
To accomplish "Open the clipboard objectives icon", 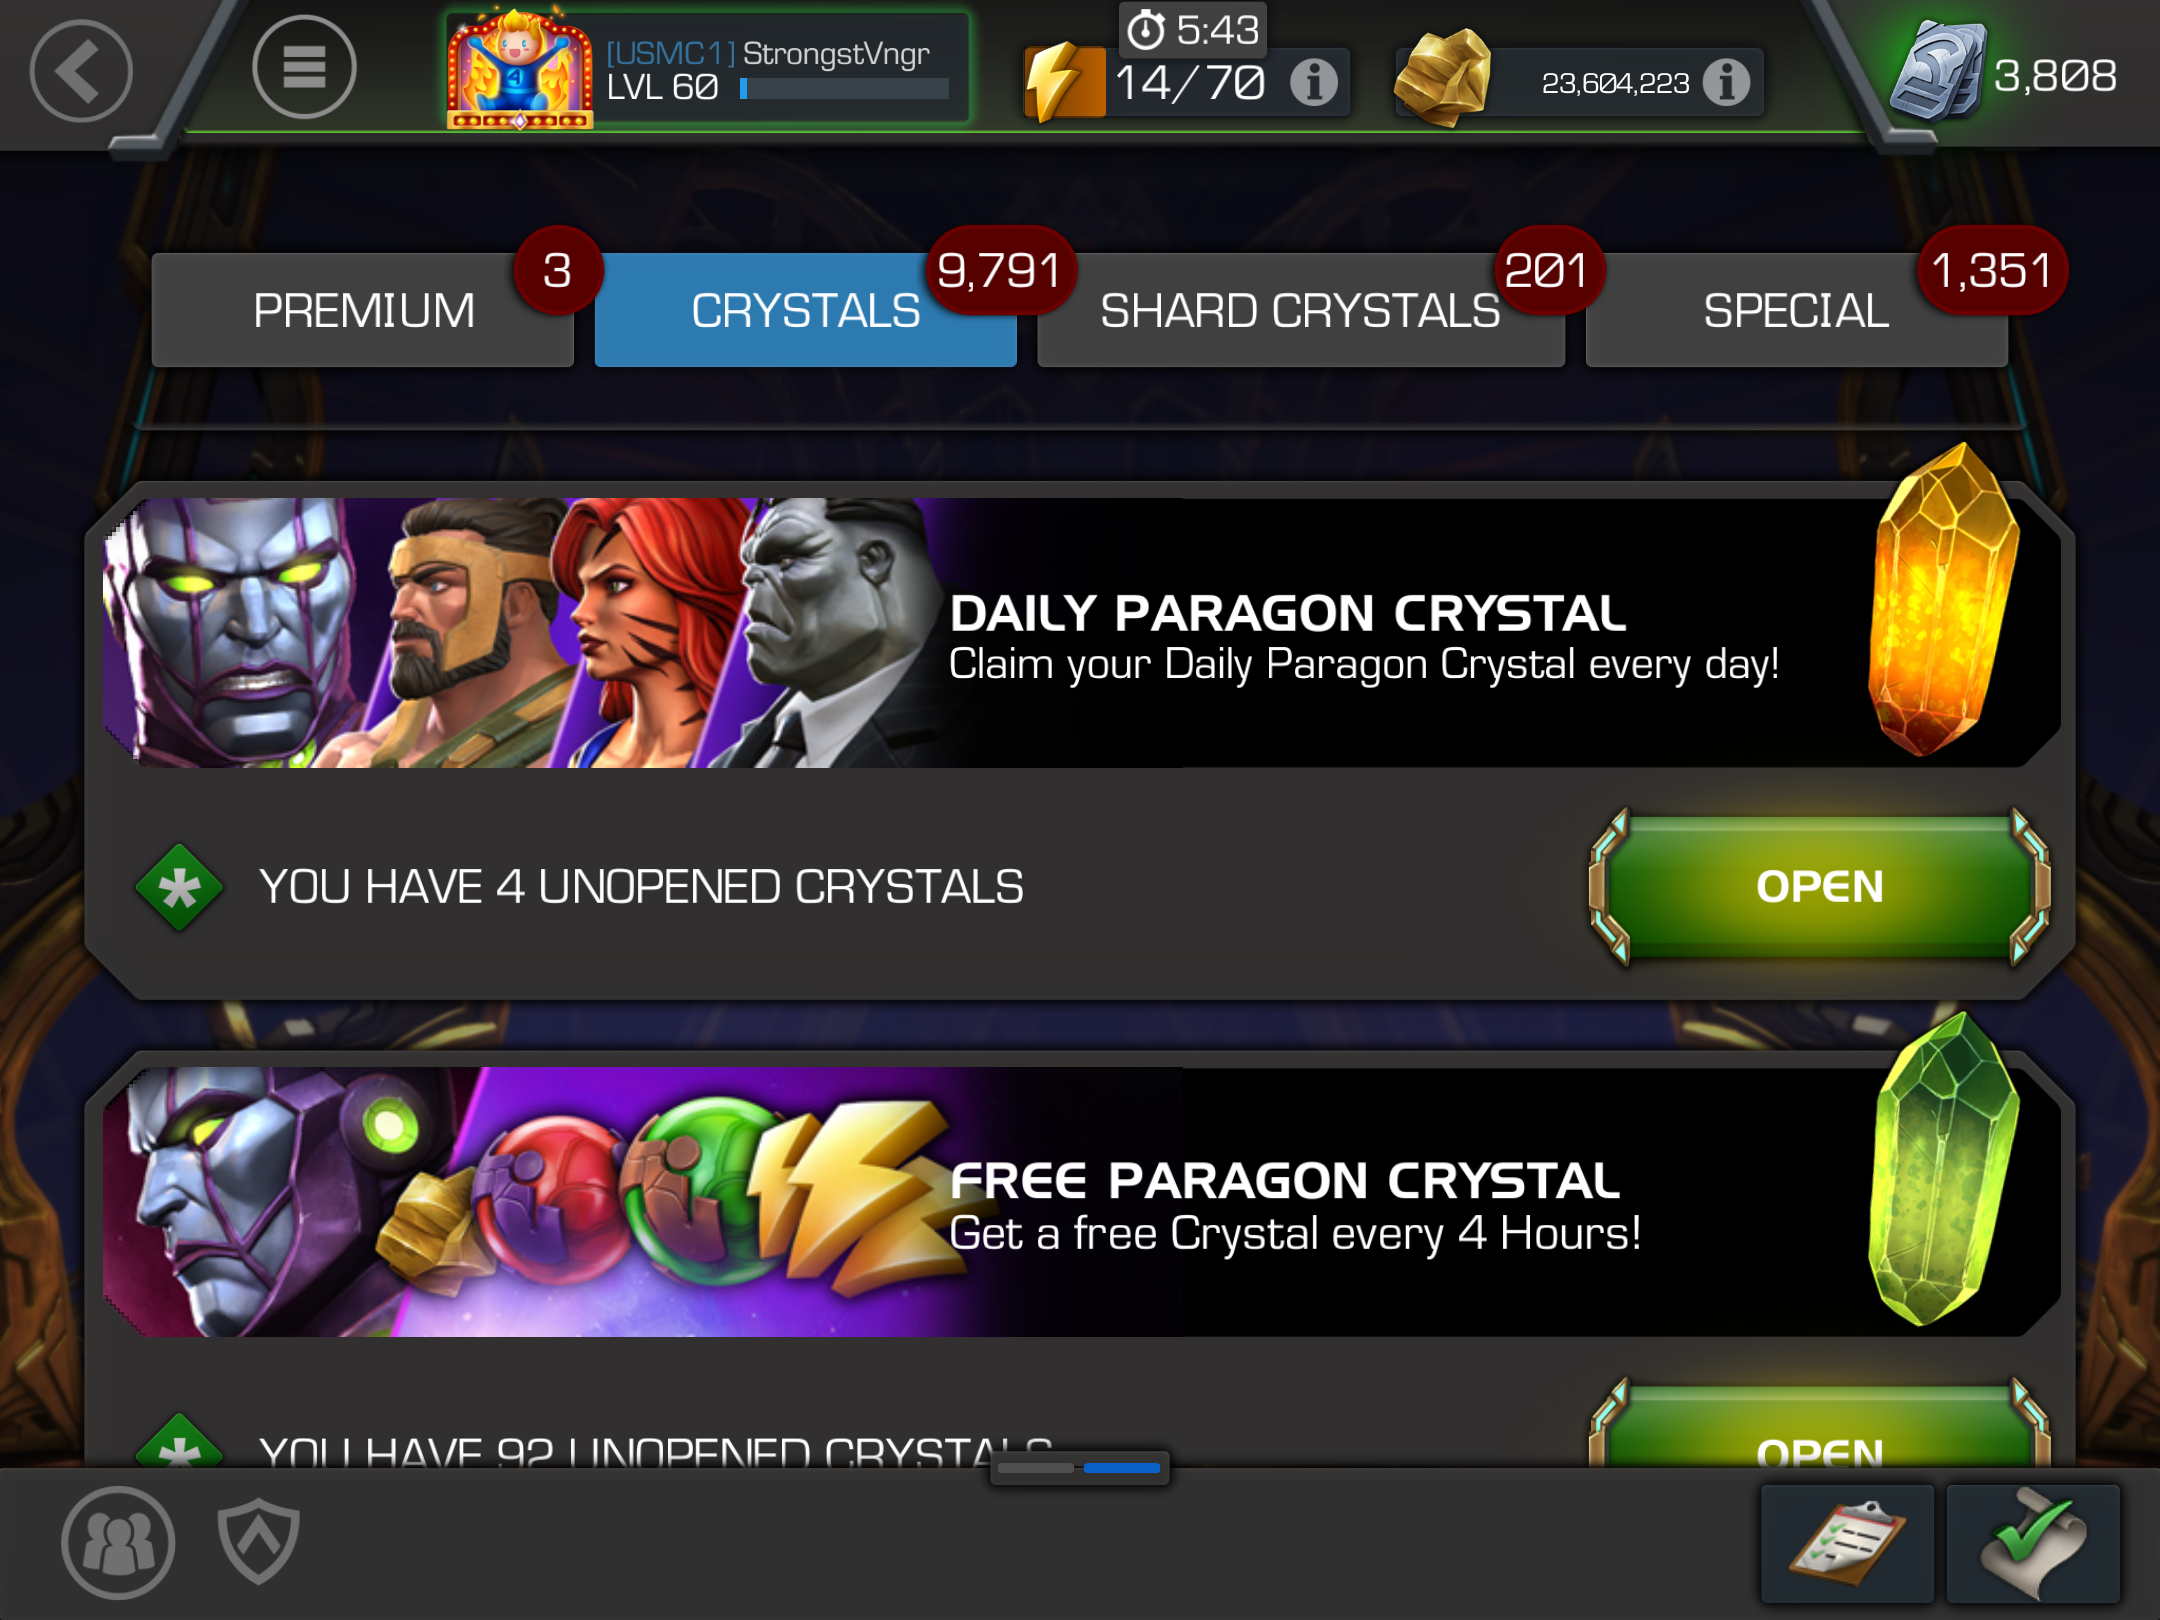I will click(1847, 1544).
